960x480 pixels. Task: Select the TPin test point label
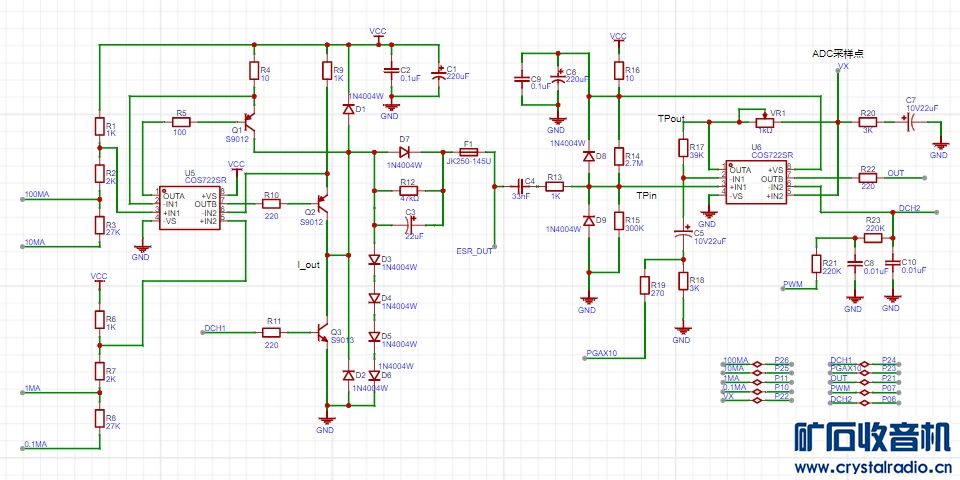[x=647, y=195]
